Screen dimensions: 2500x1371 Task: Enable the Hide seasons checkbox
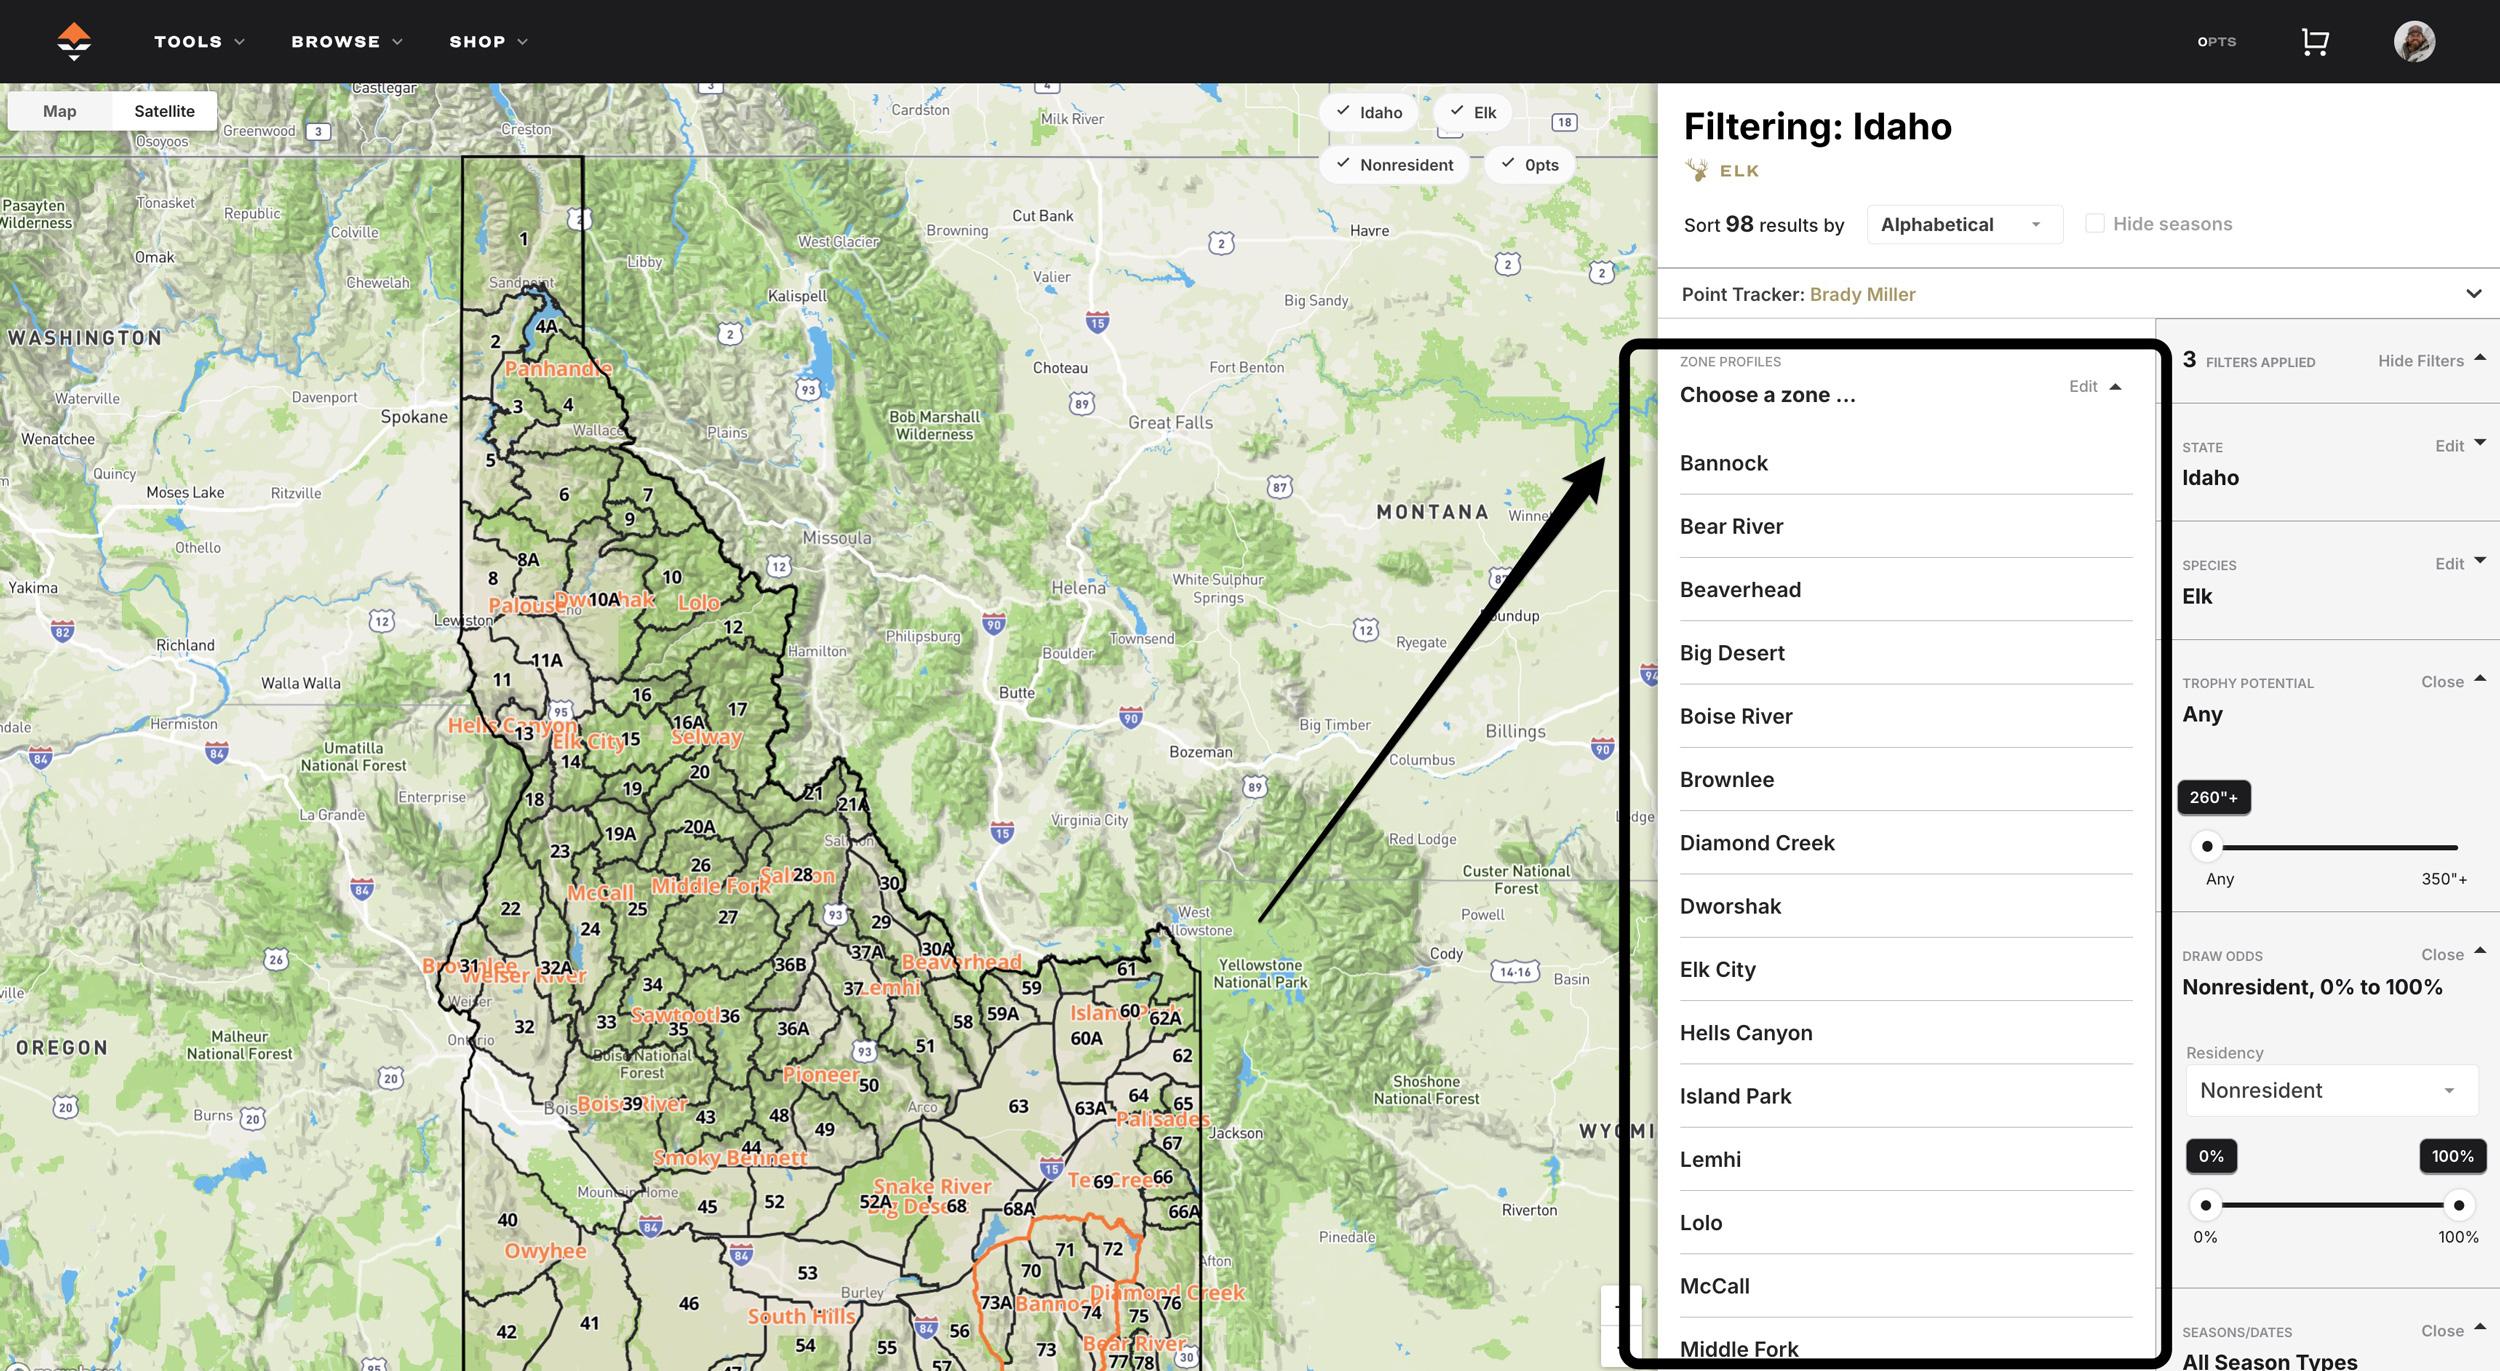tap(2095, 223)
